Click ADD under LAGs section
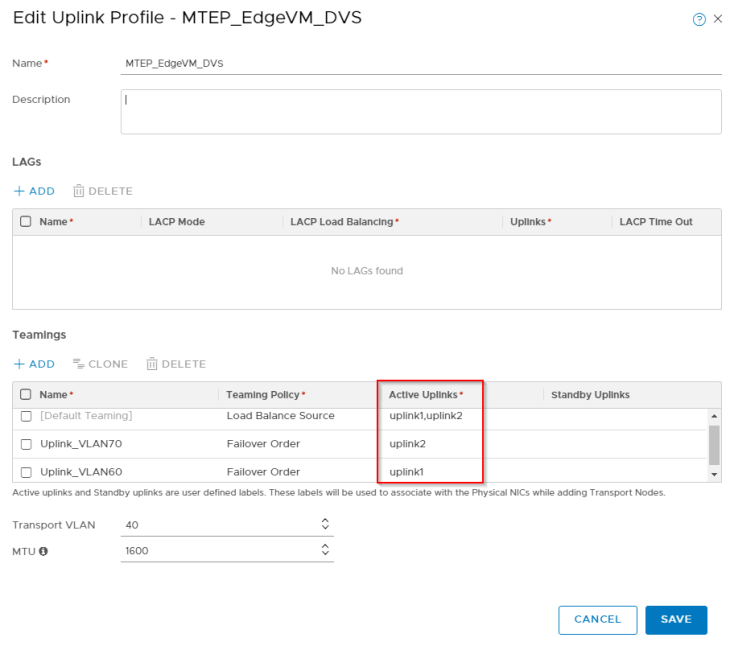 coord(34,191)
